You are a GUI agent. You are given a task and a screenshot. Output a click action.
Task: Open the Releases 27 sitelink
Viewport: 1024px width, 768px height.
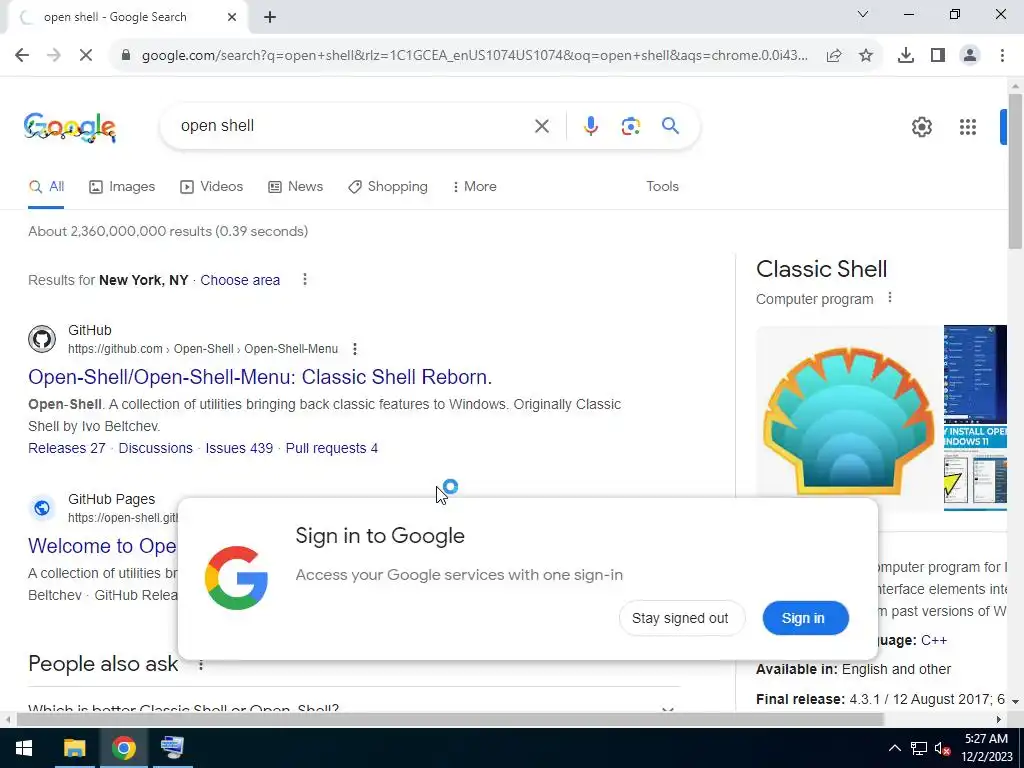point(67,448)
